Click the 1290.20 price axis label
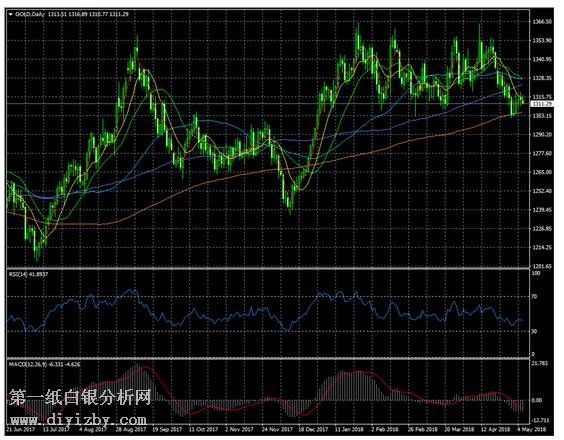 click(x=542, y=135)
